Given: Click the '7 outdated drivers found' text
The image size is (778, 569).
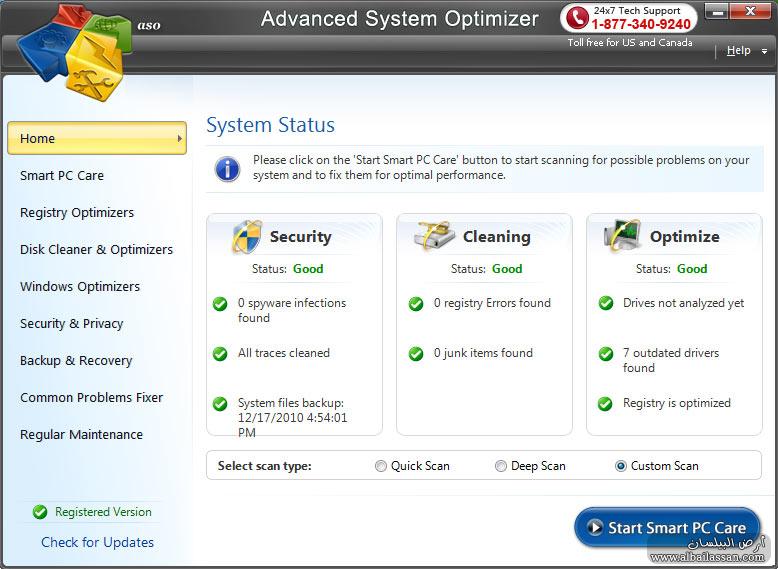Looking at the screenshot, I should [x=671, y=360].
